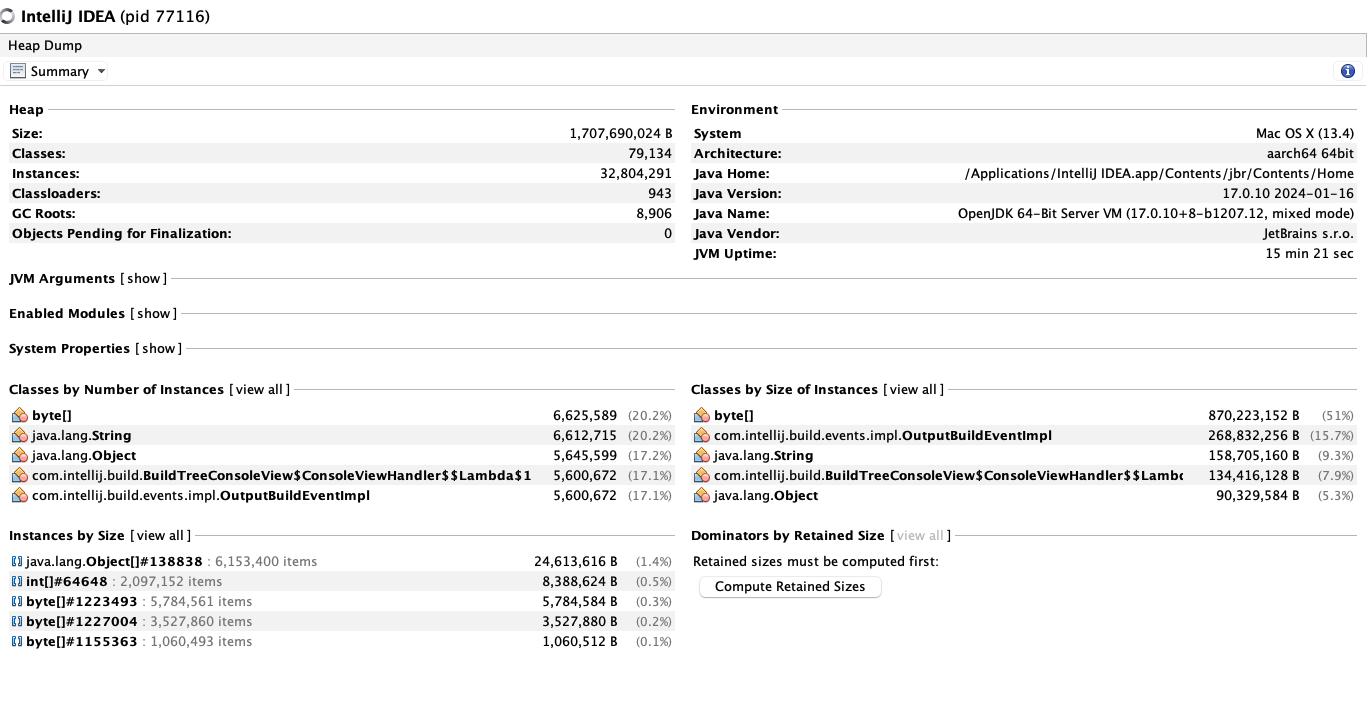Click the array icon beside int[]#64648

(17, 582)
